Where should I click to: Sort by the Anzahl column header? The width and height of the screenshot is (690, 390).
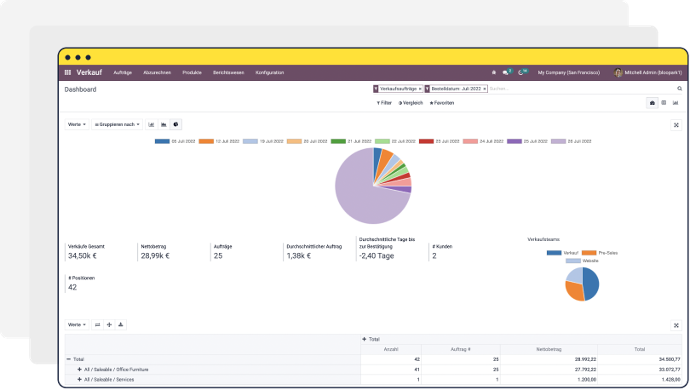(391, 350)
